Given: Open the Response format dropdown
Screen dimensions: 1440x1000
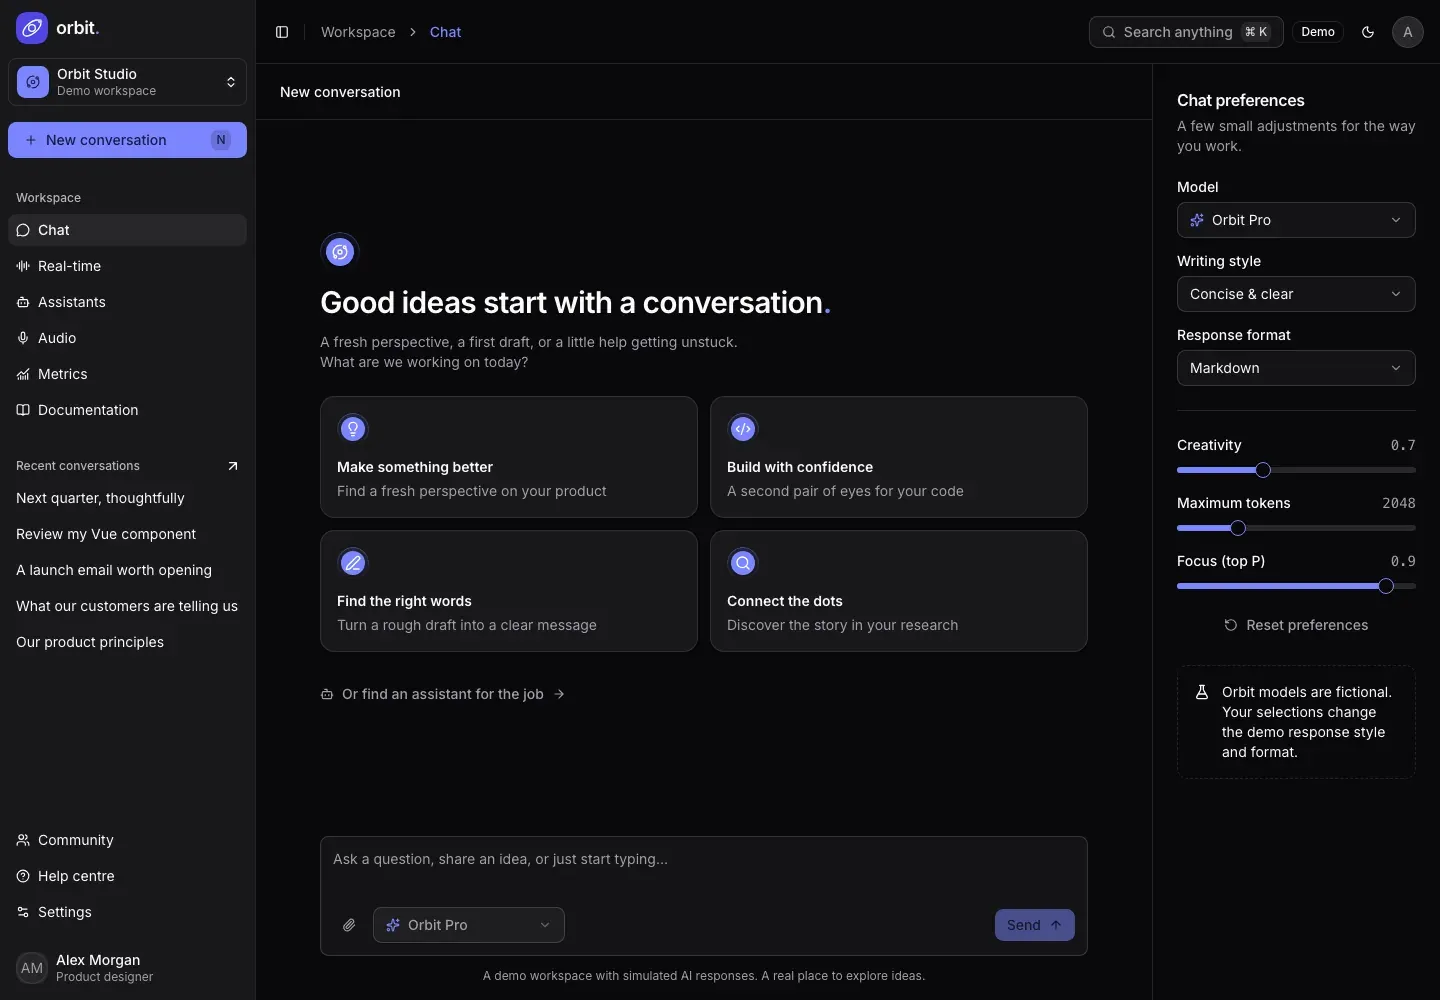Looking at the screenshot, I should click(1296, 368).
